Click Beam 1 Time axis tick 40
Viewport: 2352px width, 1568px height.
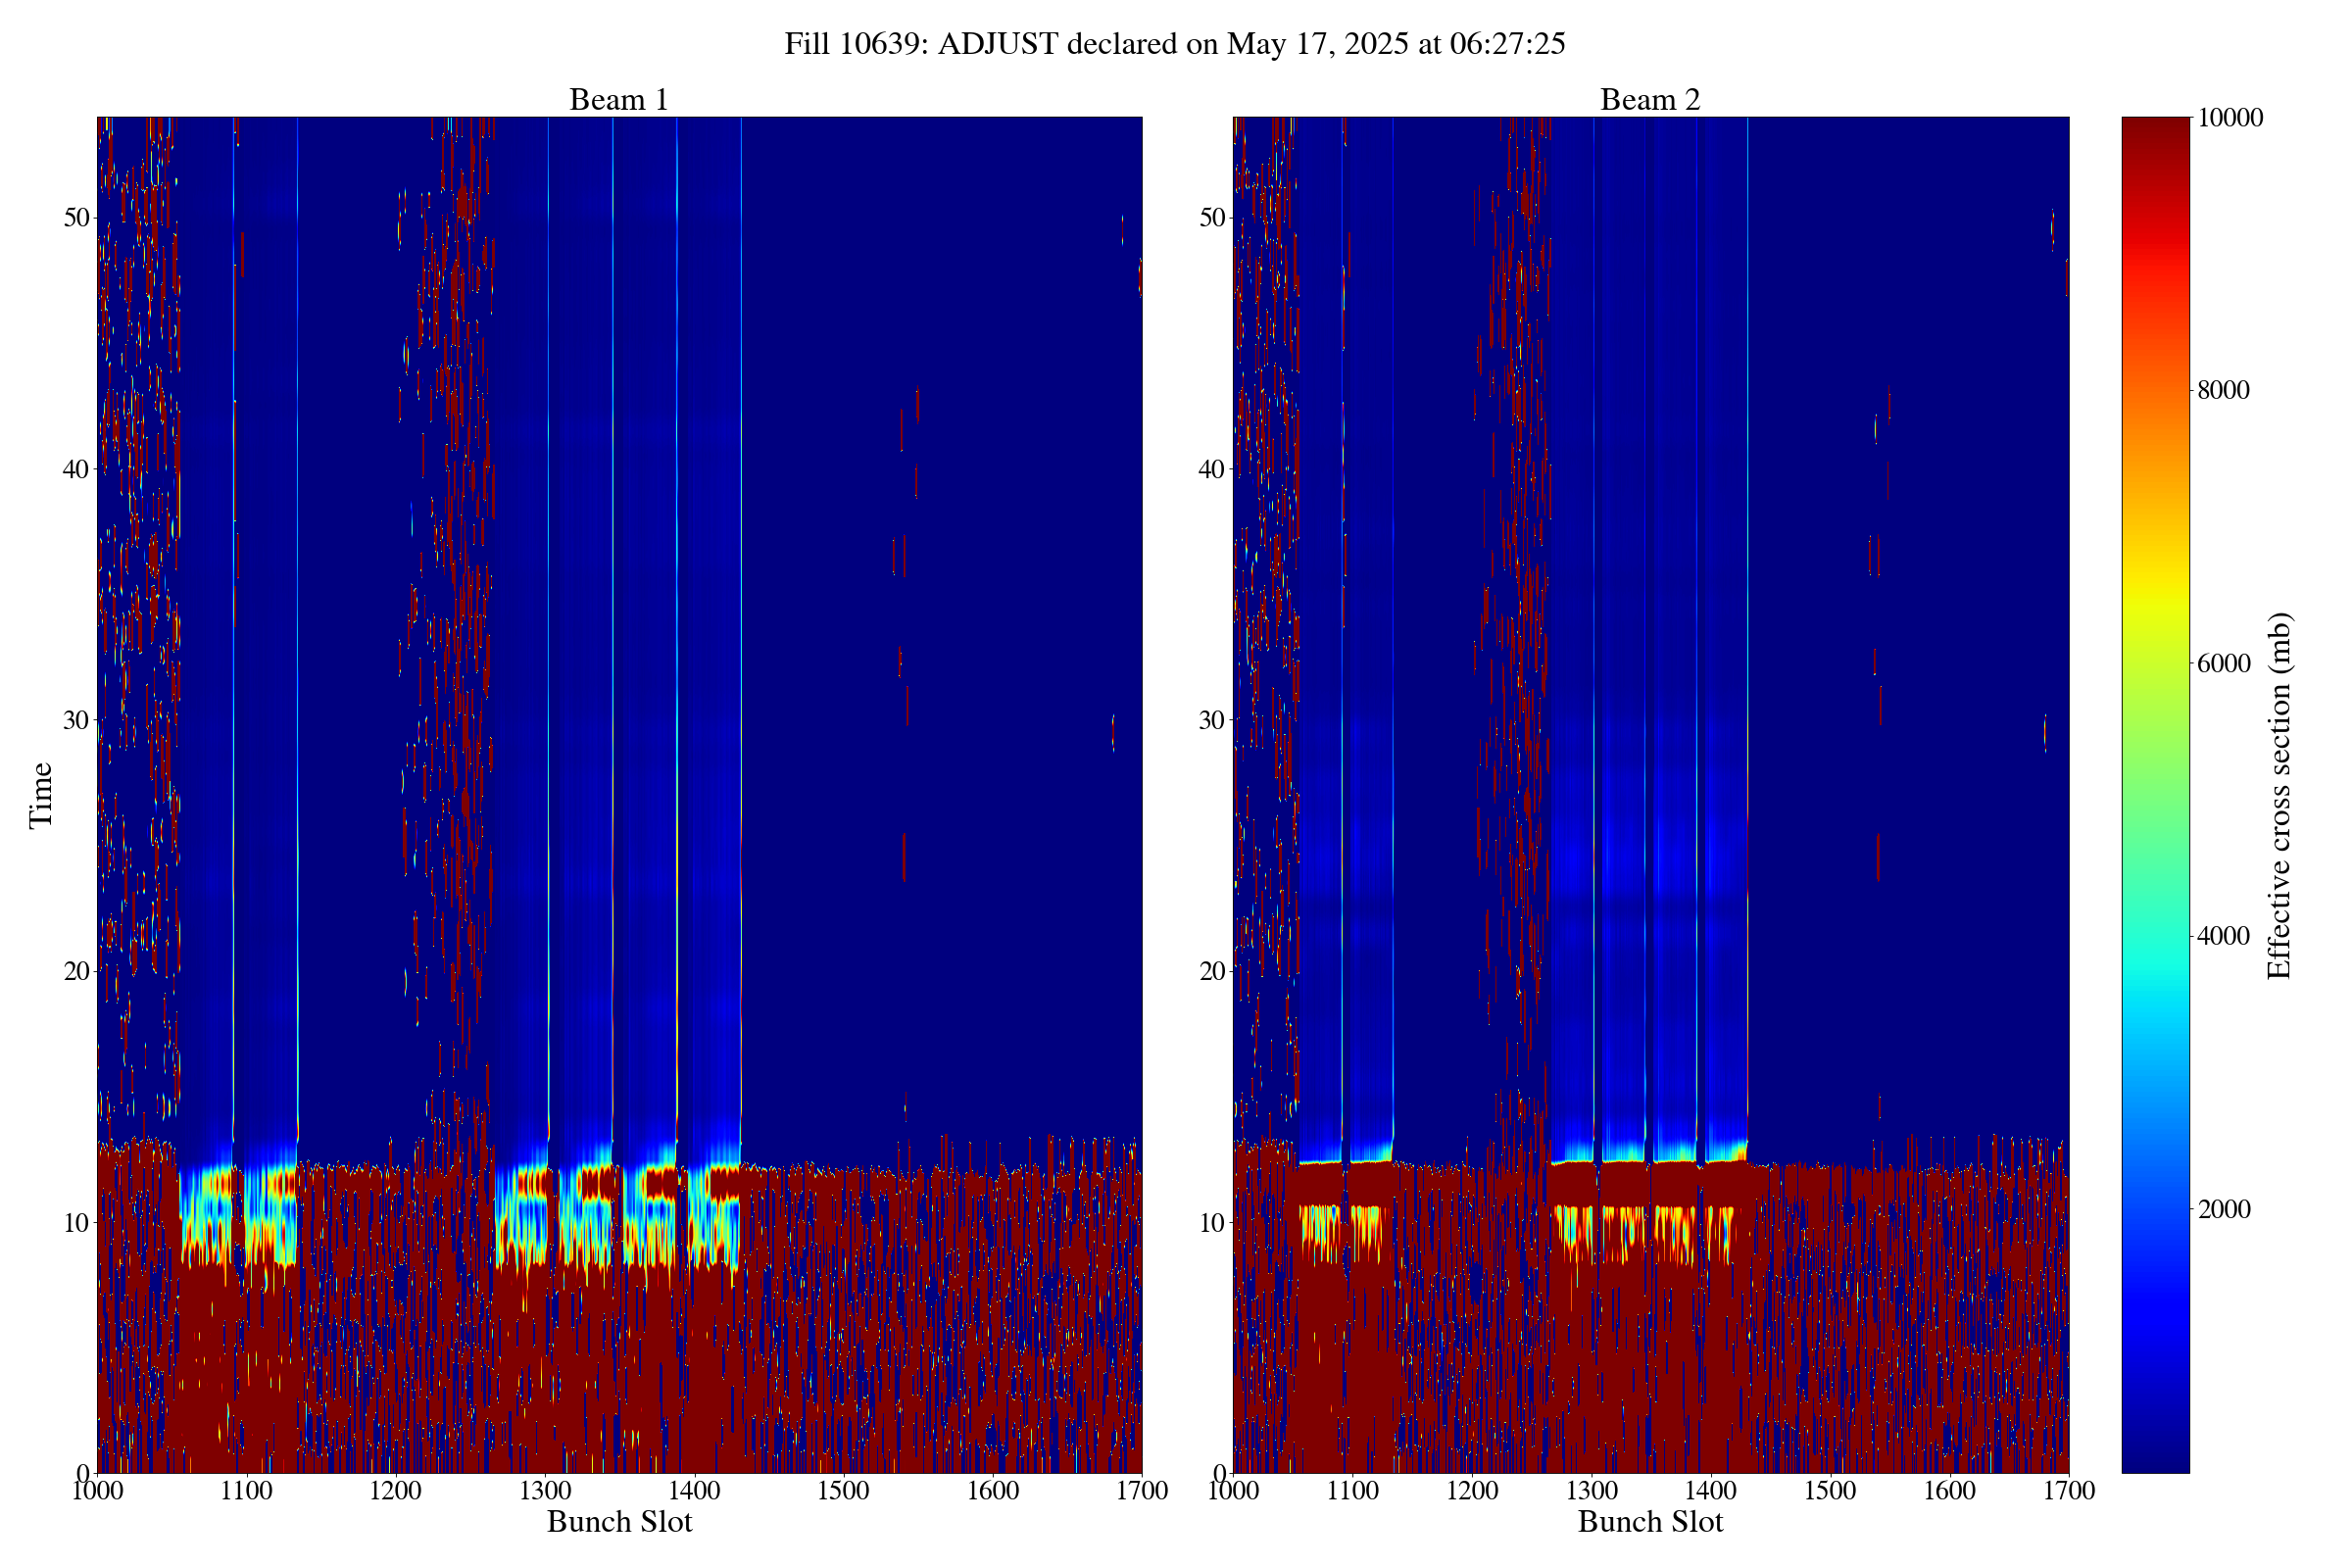click(x=77, y=469)
